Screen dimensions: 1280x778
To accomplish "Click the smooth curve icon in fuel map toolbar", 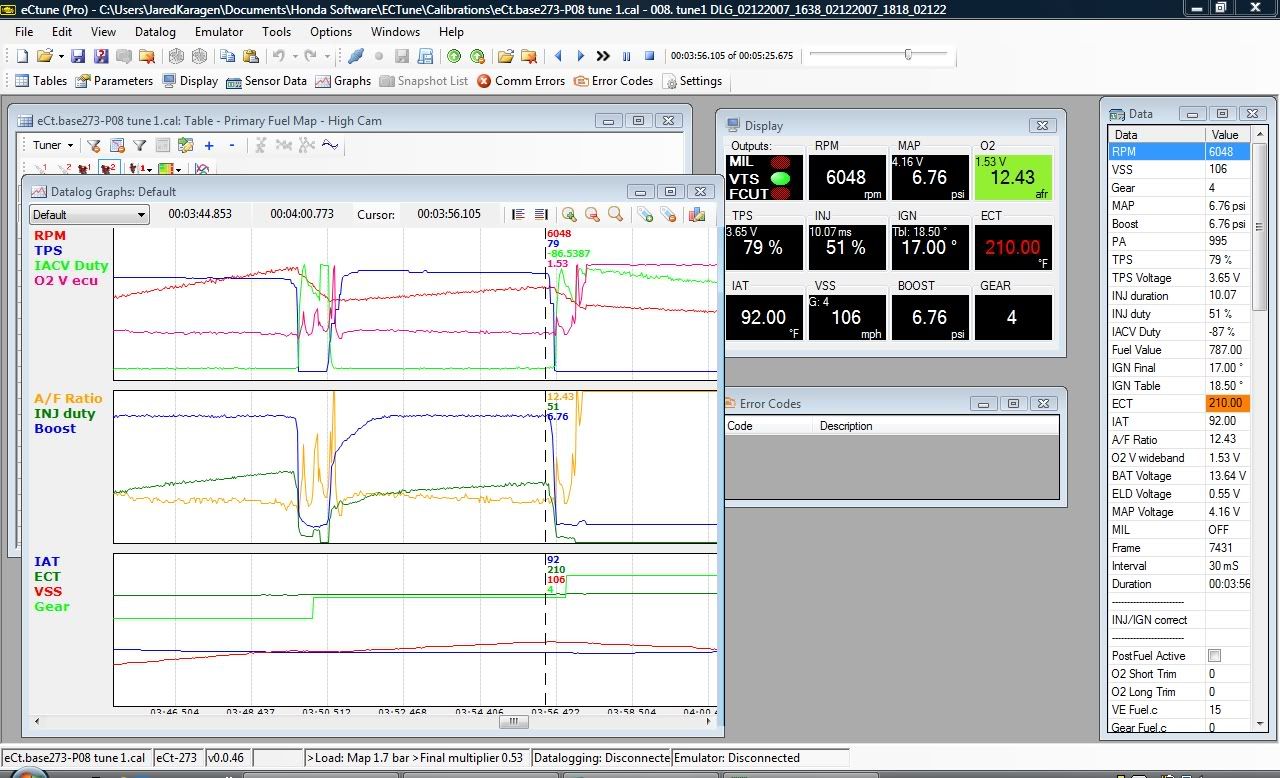I will click(x=330, y=145).
